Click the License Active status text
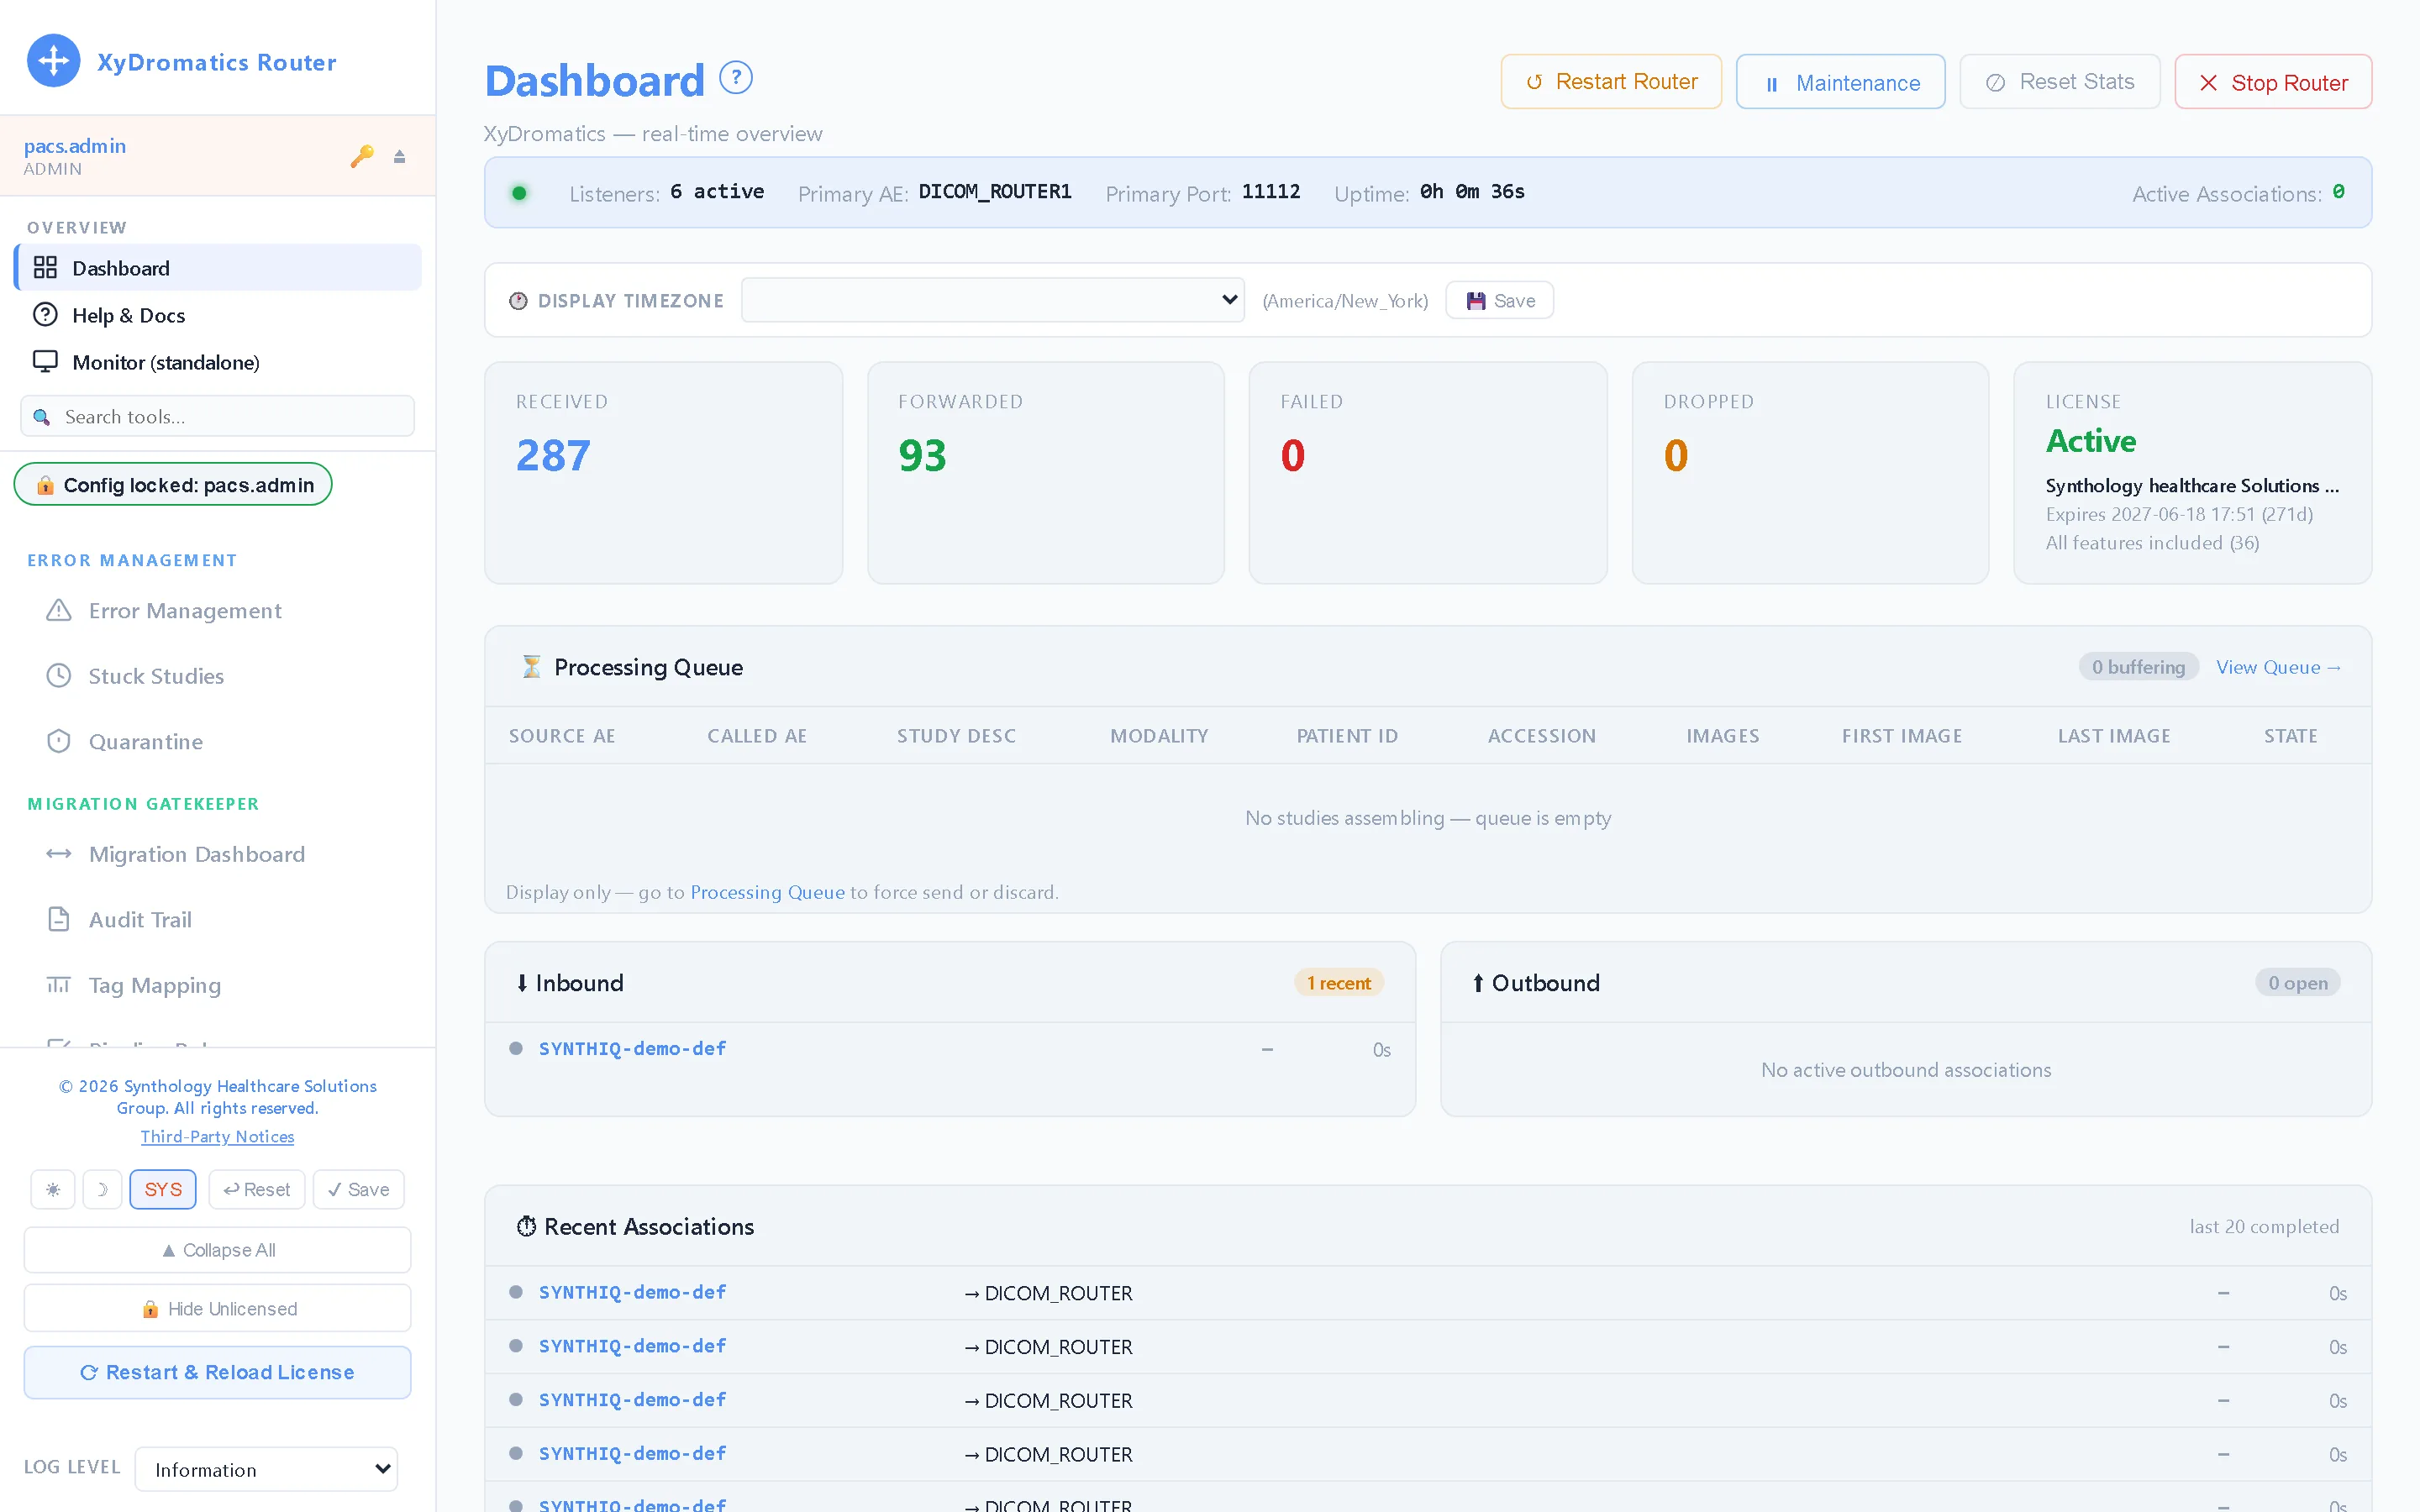The image size is (2420, 1512). tap(2091, 440)
